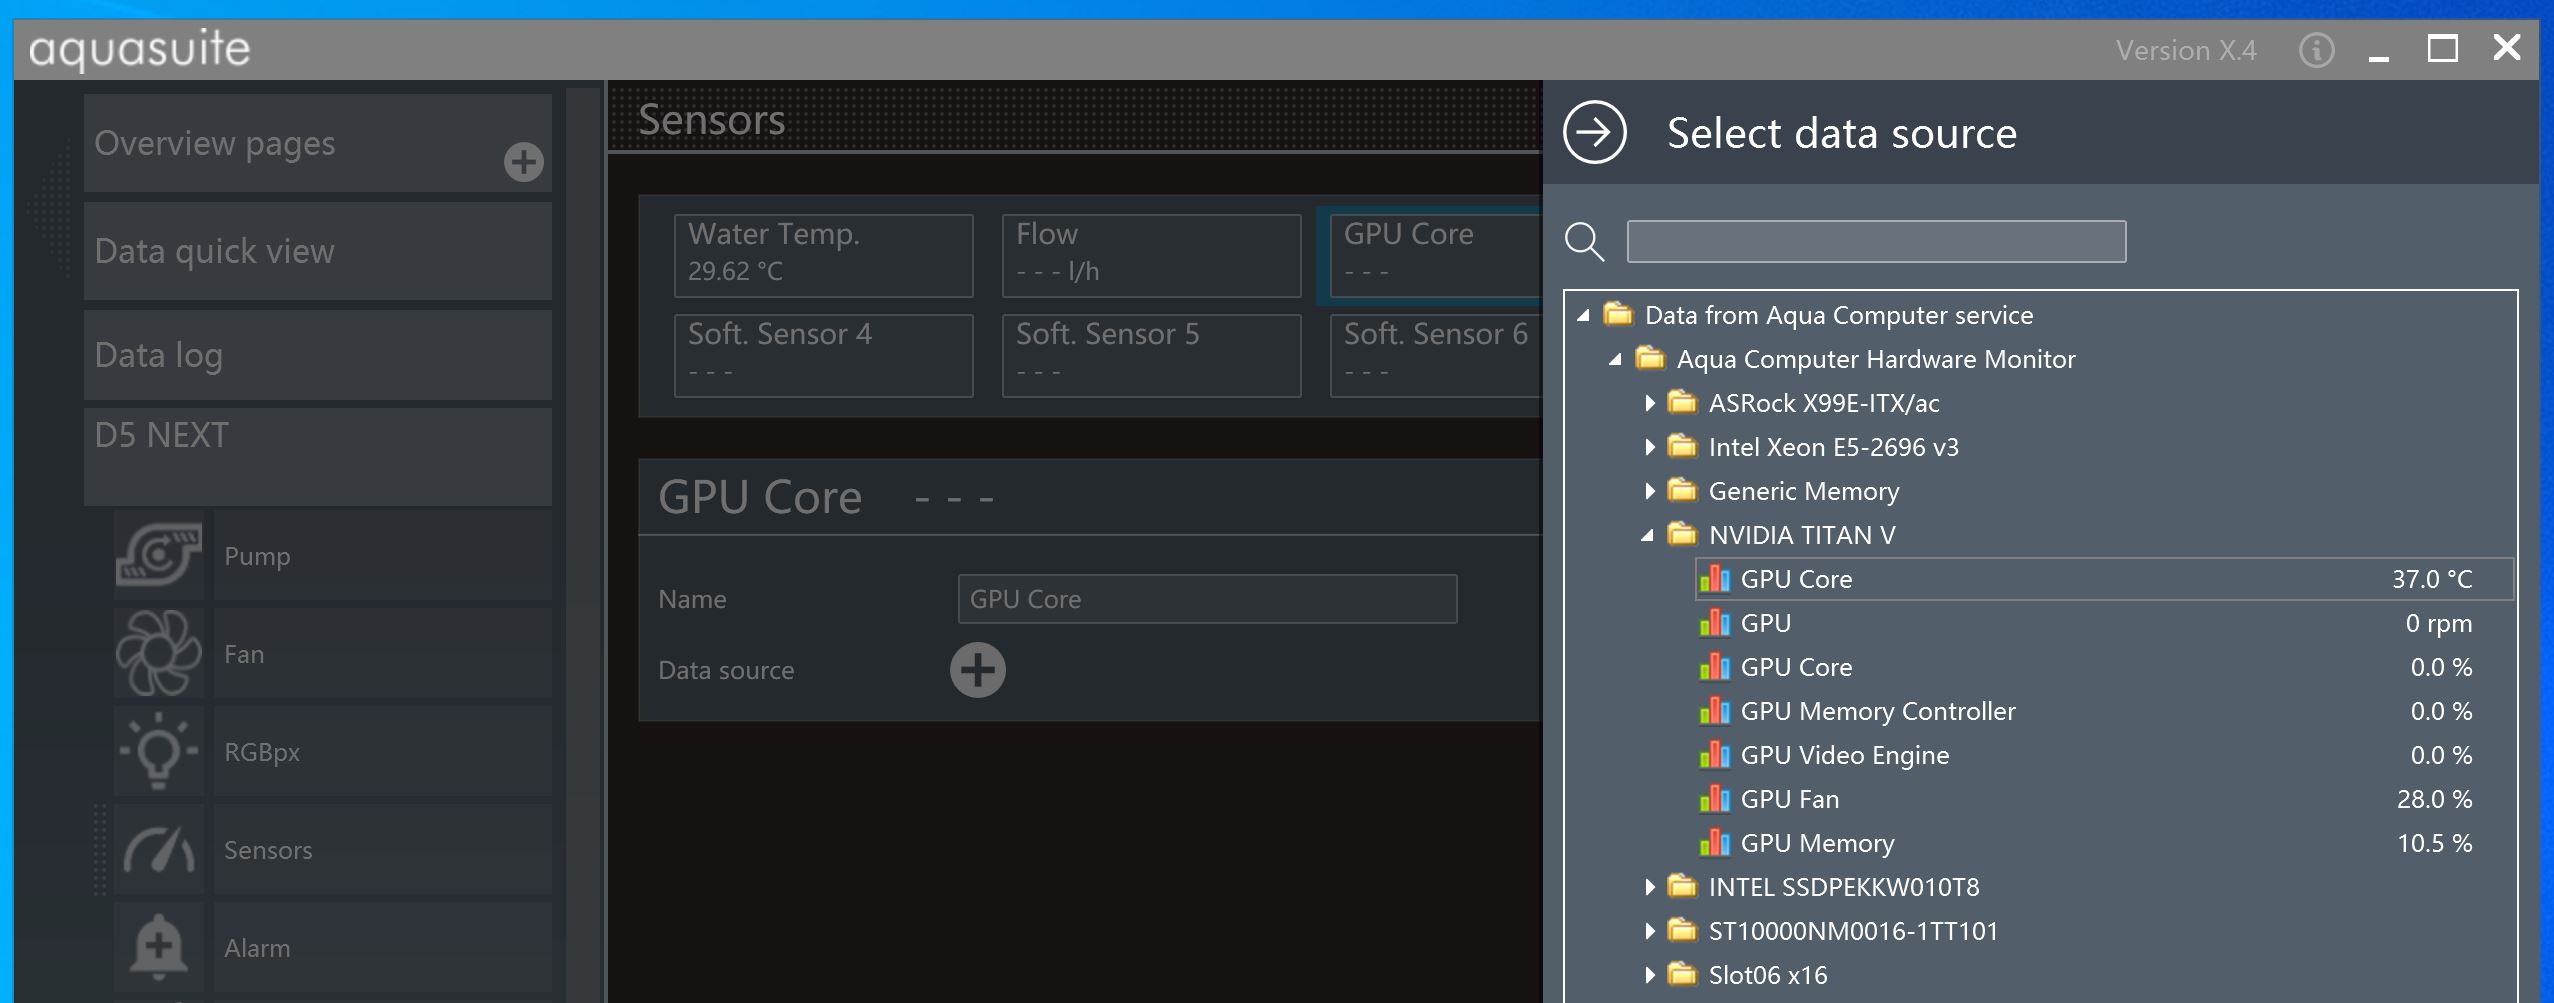This screenshot has height=1003, width=2554.
Task: Click the data source search field
Action: (x=1876, y=242)
